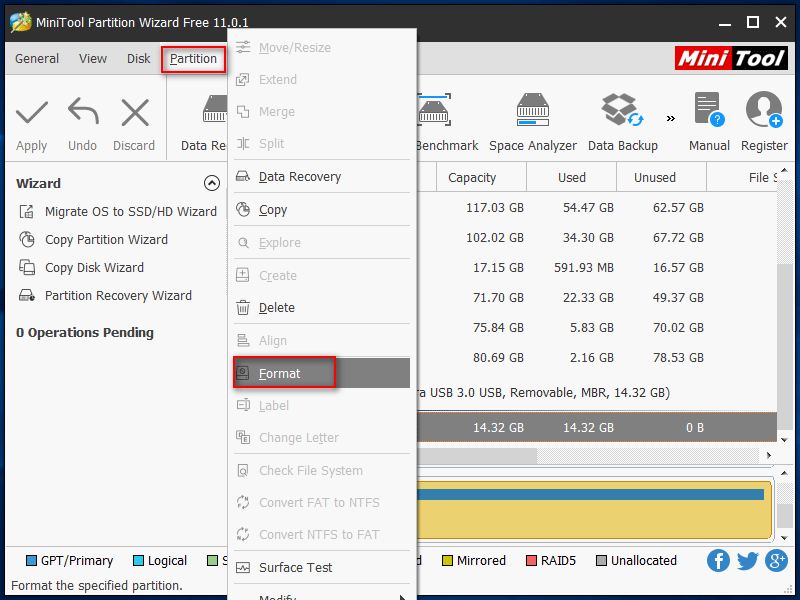This screenshot has width=800, height=600.
Task: Open the View menu
Action: pos(93,59)
